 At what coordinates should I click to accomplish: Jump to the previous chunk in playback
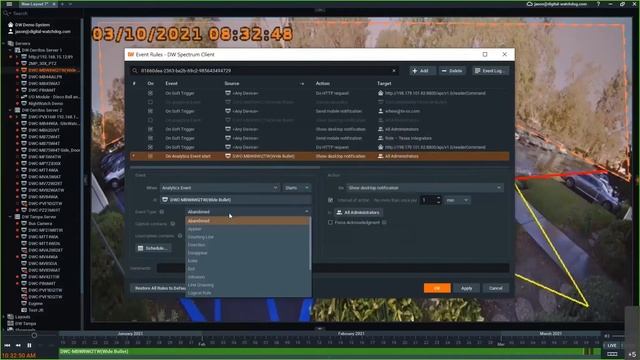coord(7,345)
